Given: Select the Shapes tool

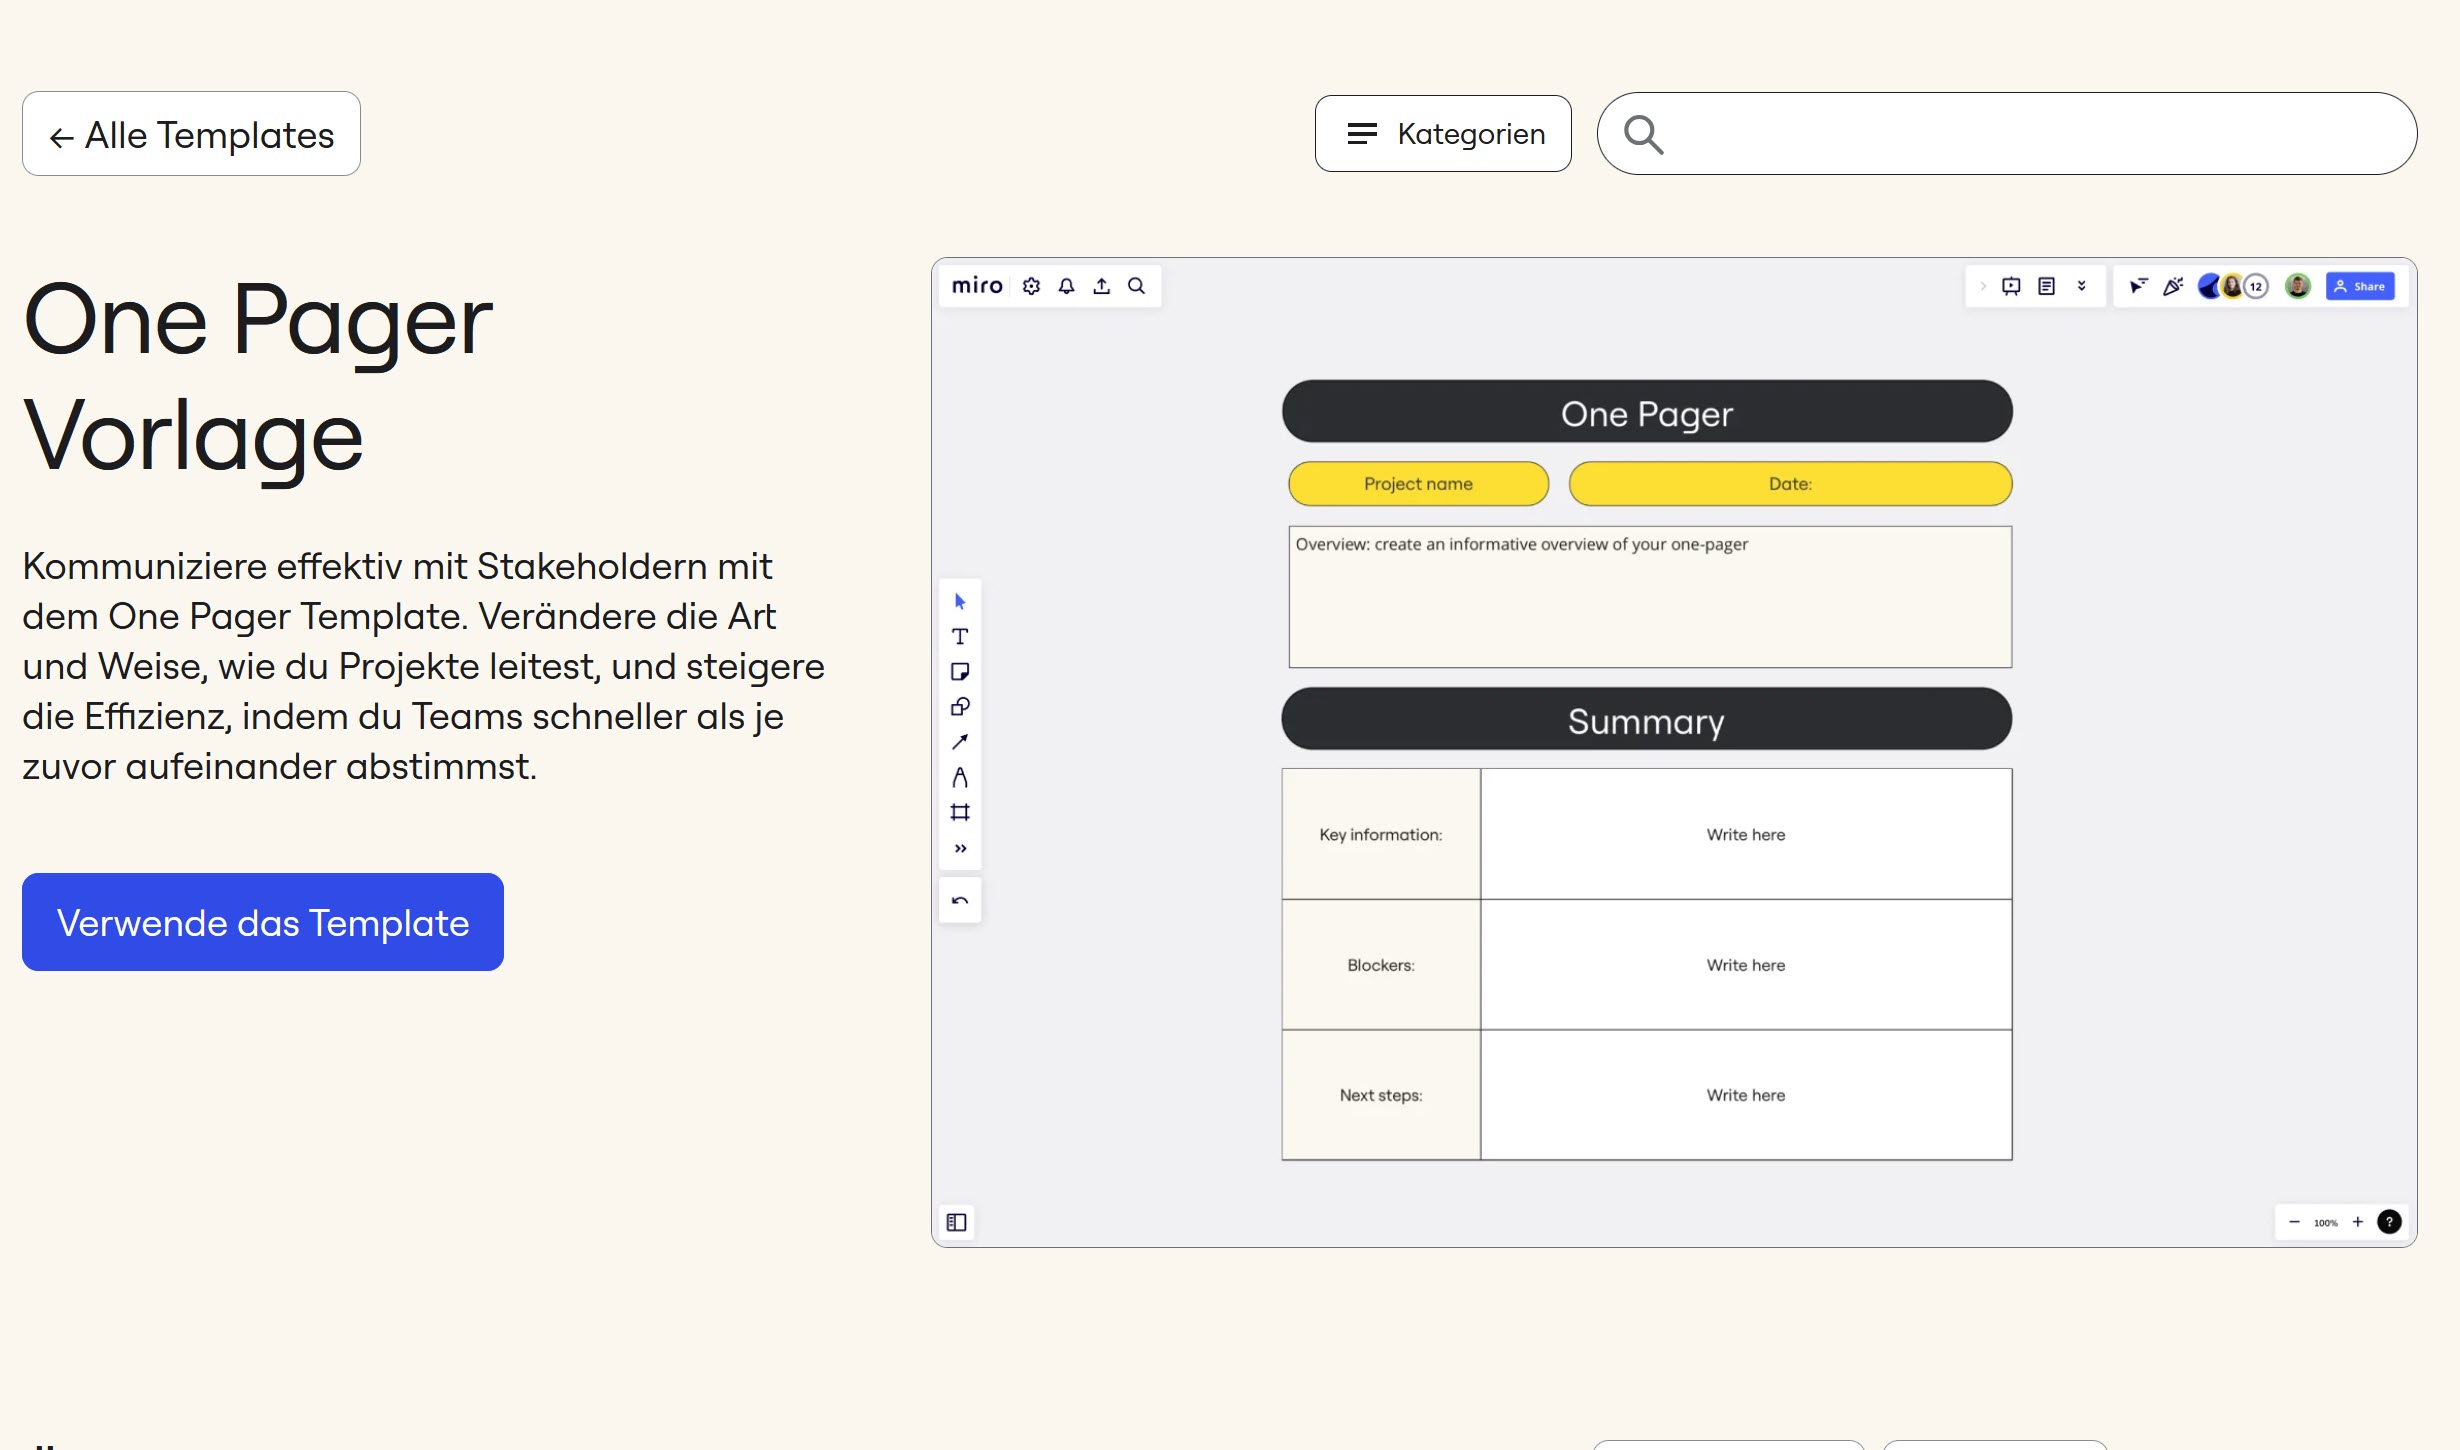Looking at the screenshot, I should (x=960, y=706).
